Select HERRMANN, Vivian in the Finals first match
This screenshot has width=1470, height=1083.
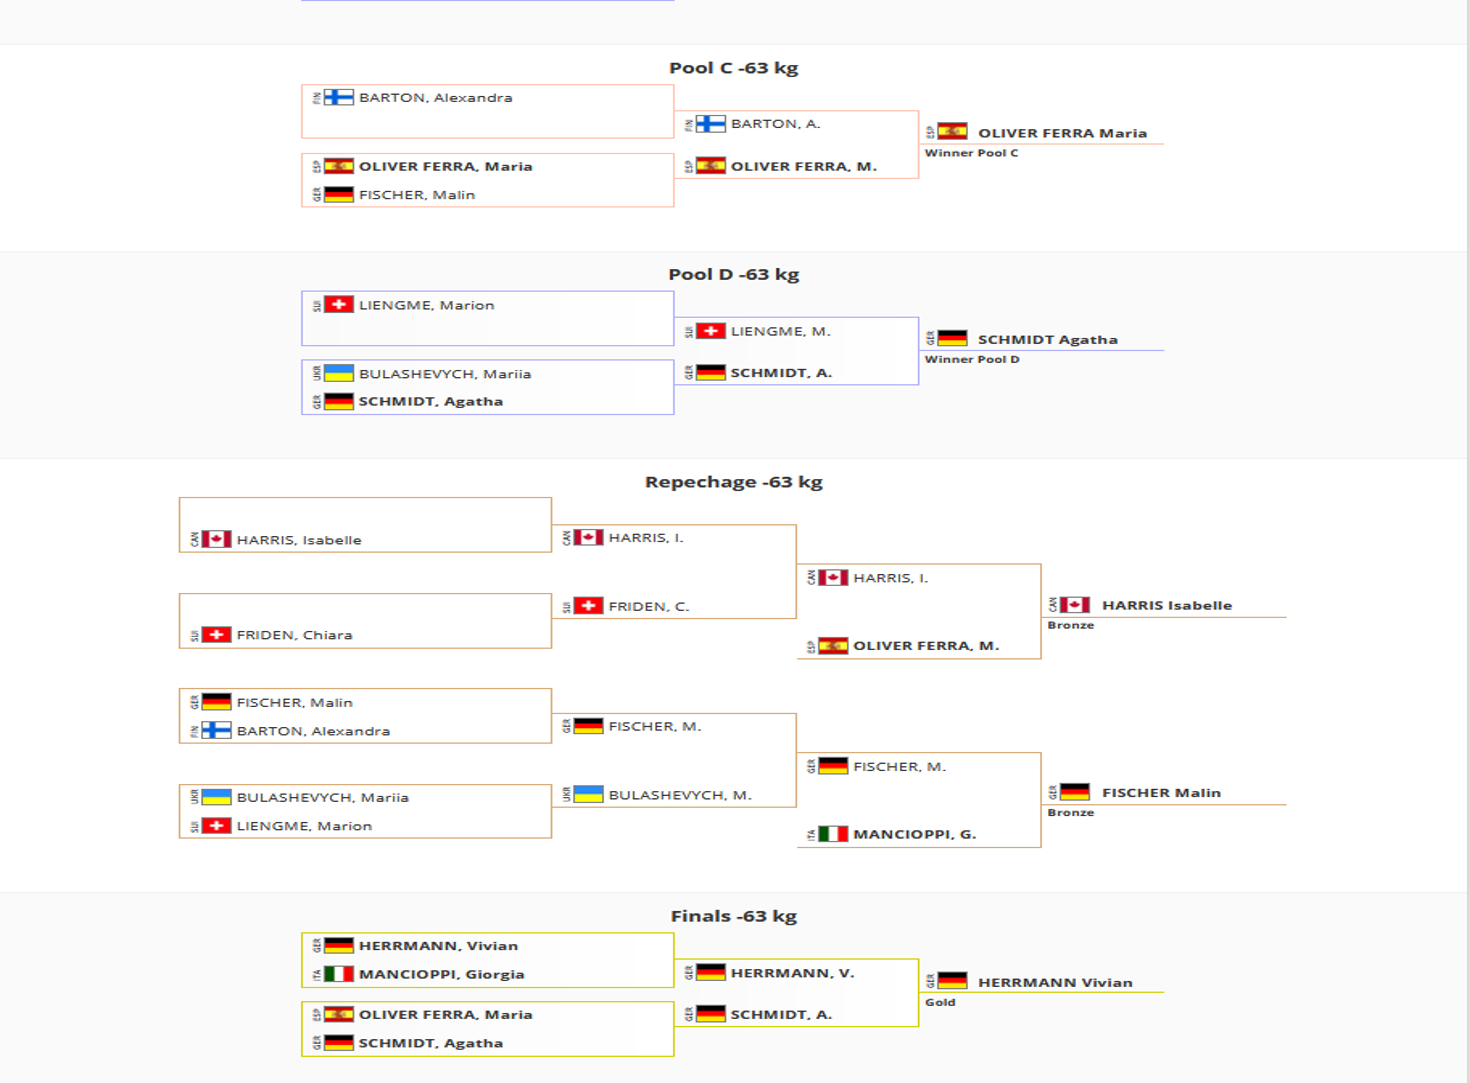point(438,946)
